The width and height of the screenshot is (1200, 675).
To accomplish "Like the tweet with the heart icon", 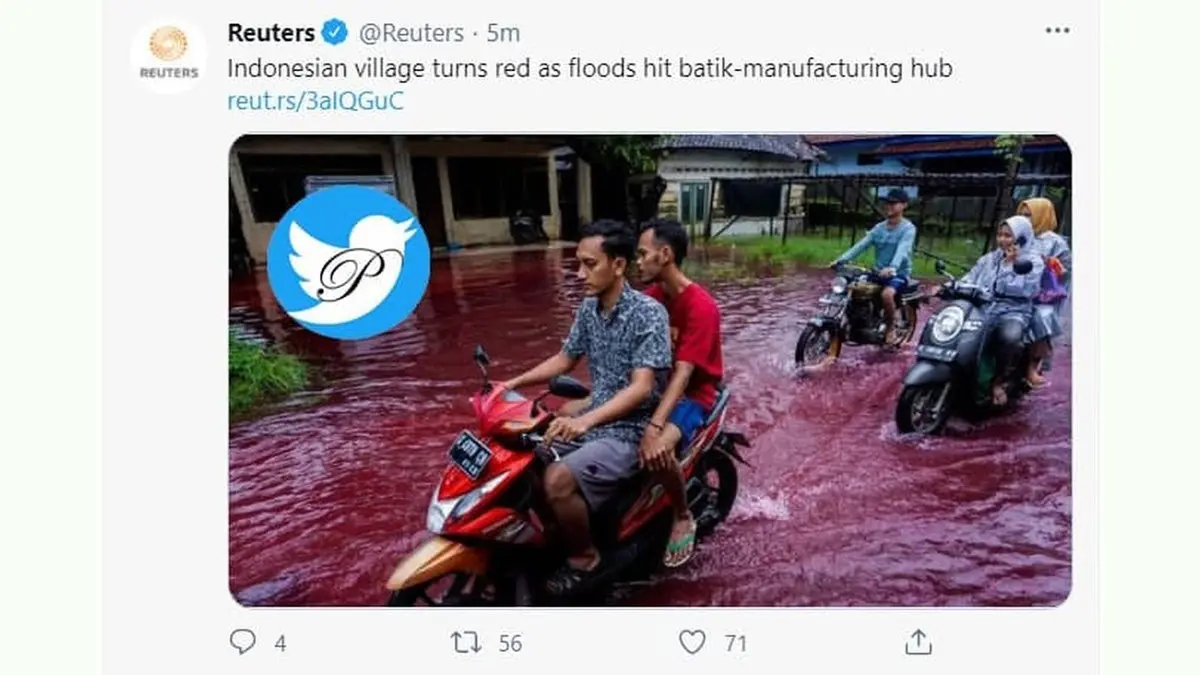I will 692,642.
